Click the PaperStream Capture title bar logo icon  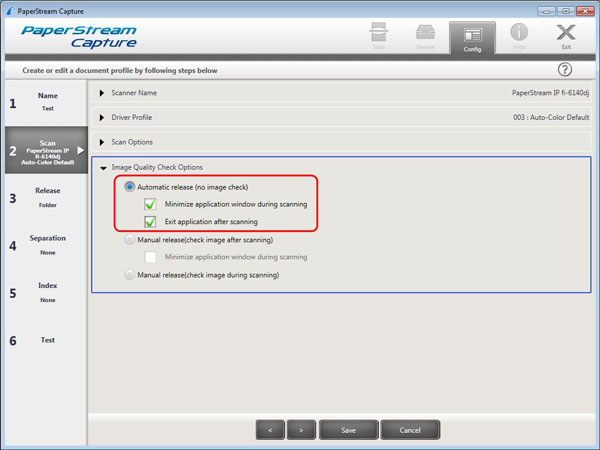[11, 11]
